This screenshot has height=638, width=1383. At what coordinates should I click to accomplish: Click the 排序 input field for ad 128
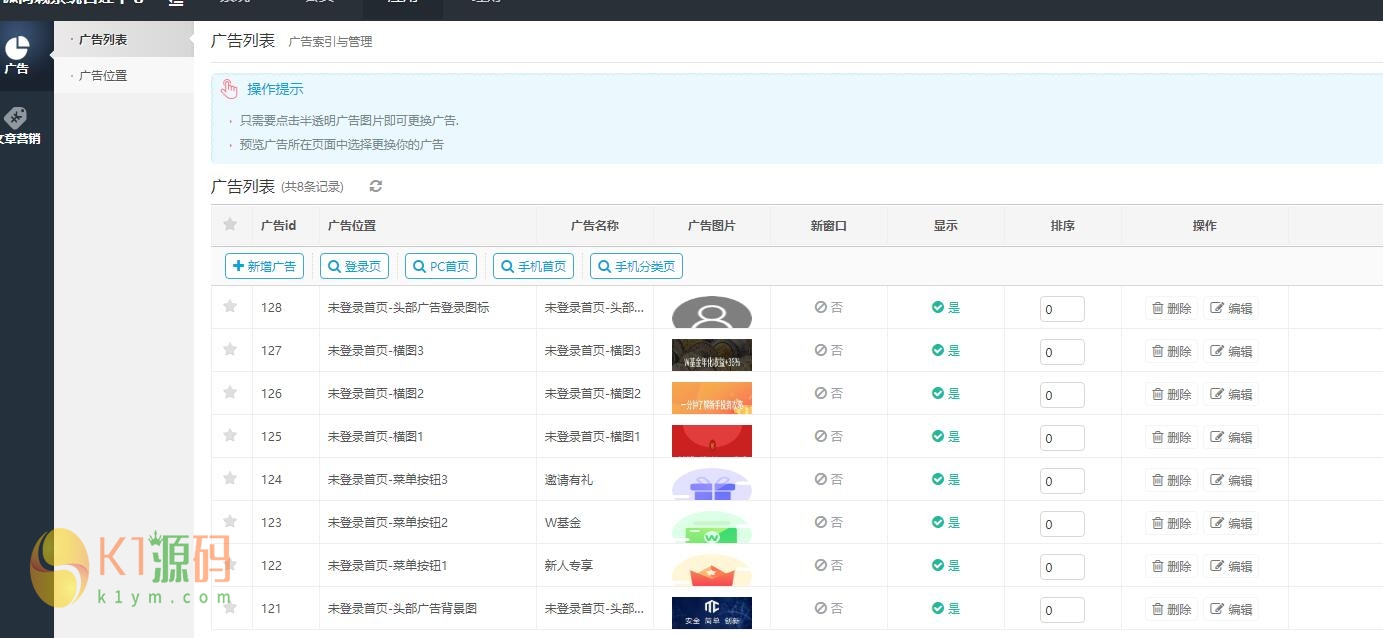[x=1062, y=309]
